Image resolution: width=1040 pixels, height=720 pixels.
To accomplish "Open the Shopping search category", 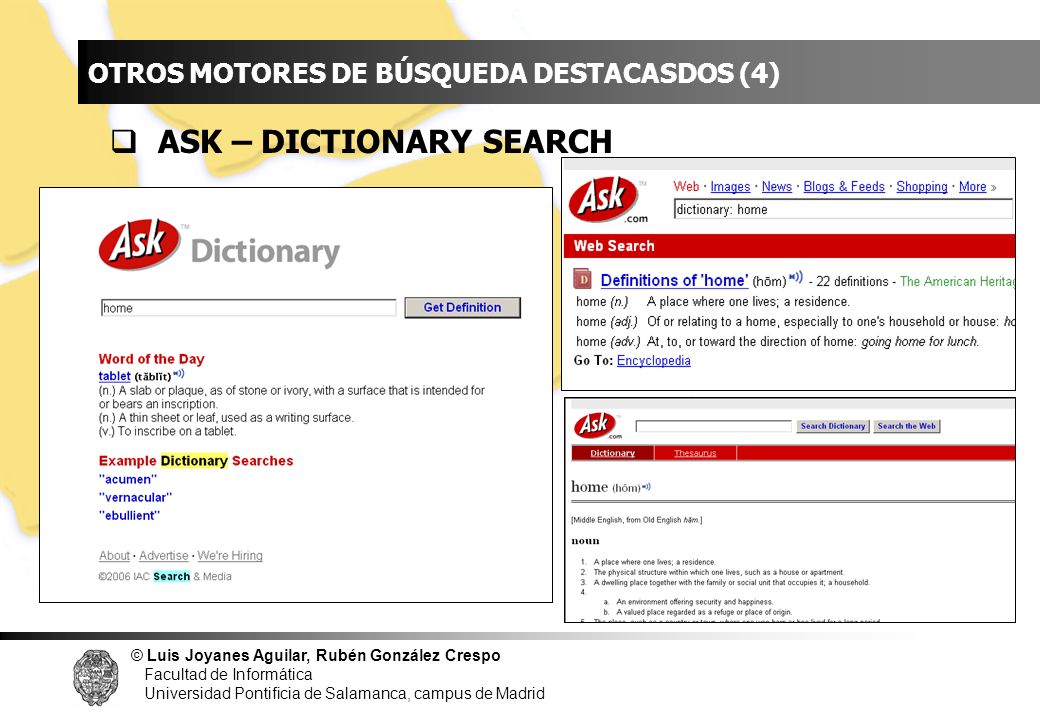I will [922, 187].
